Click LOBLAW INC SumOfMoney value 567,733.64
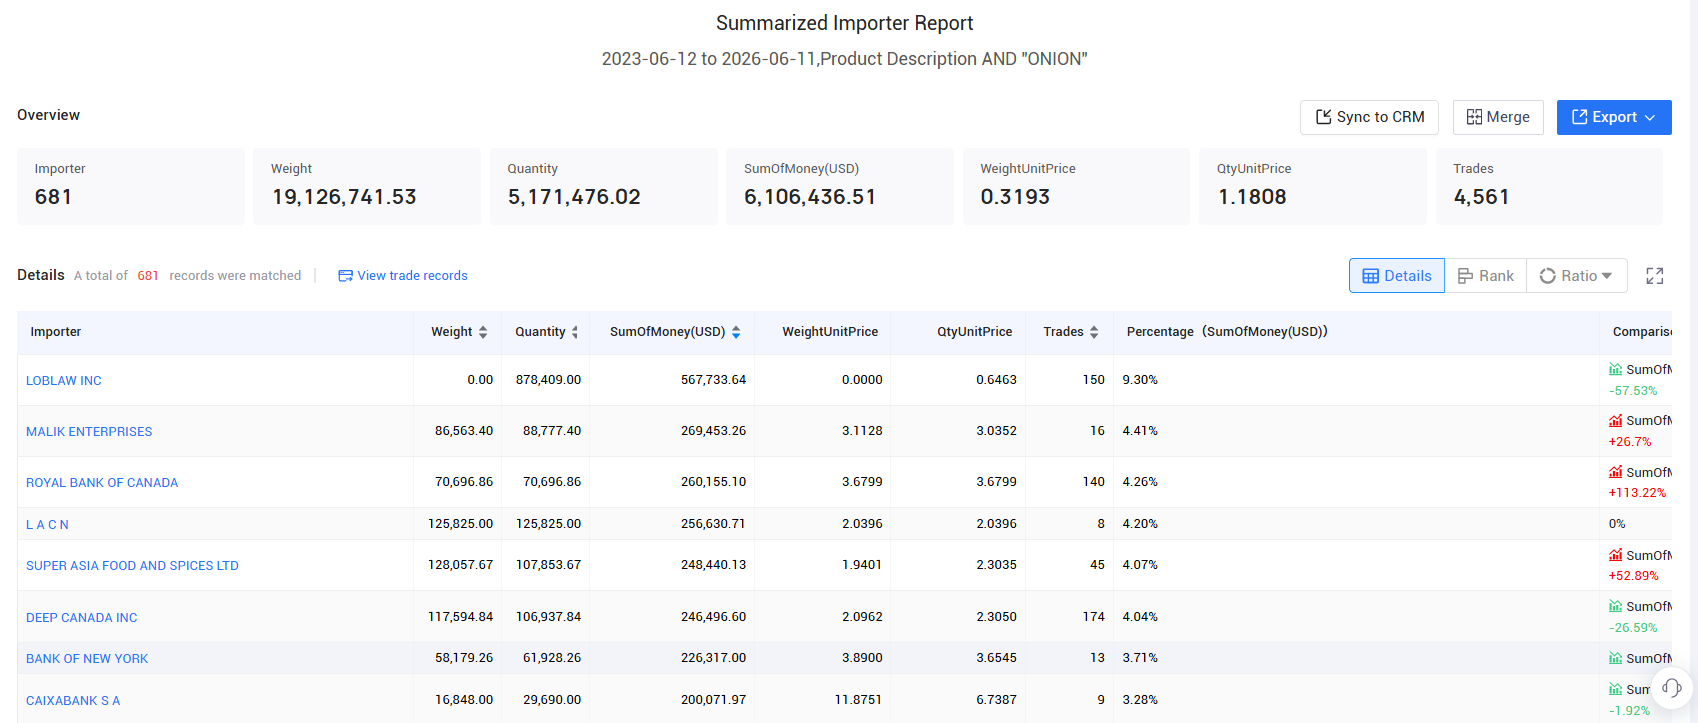1698x723 pixels. (x=713, y=380)
